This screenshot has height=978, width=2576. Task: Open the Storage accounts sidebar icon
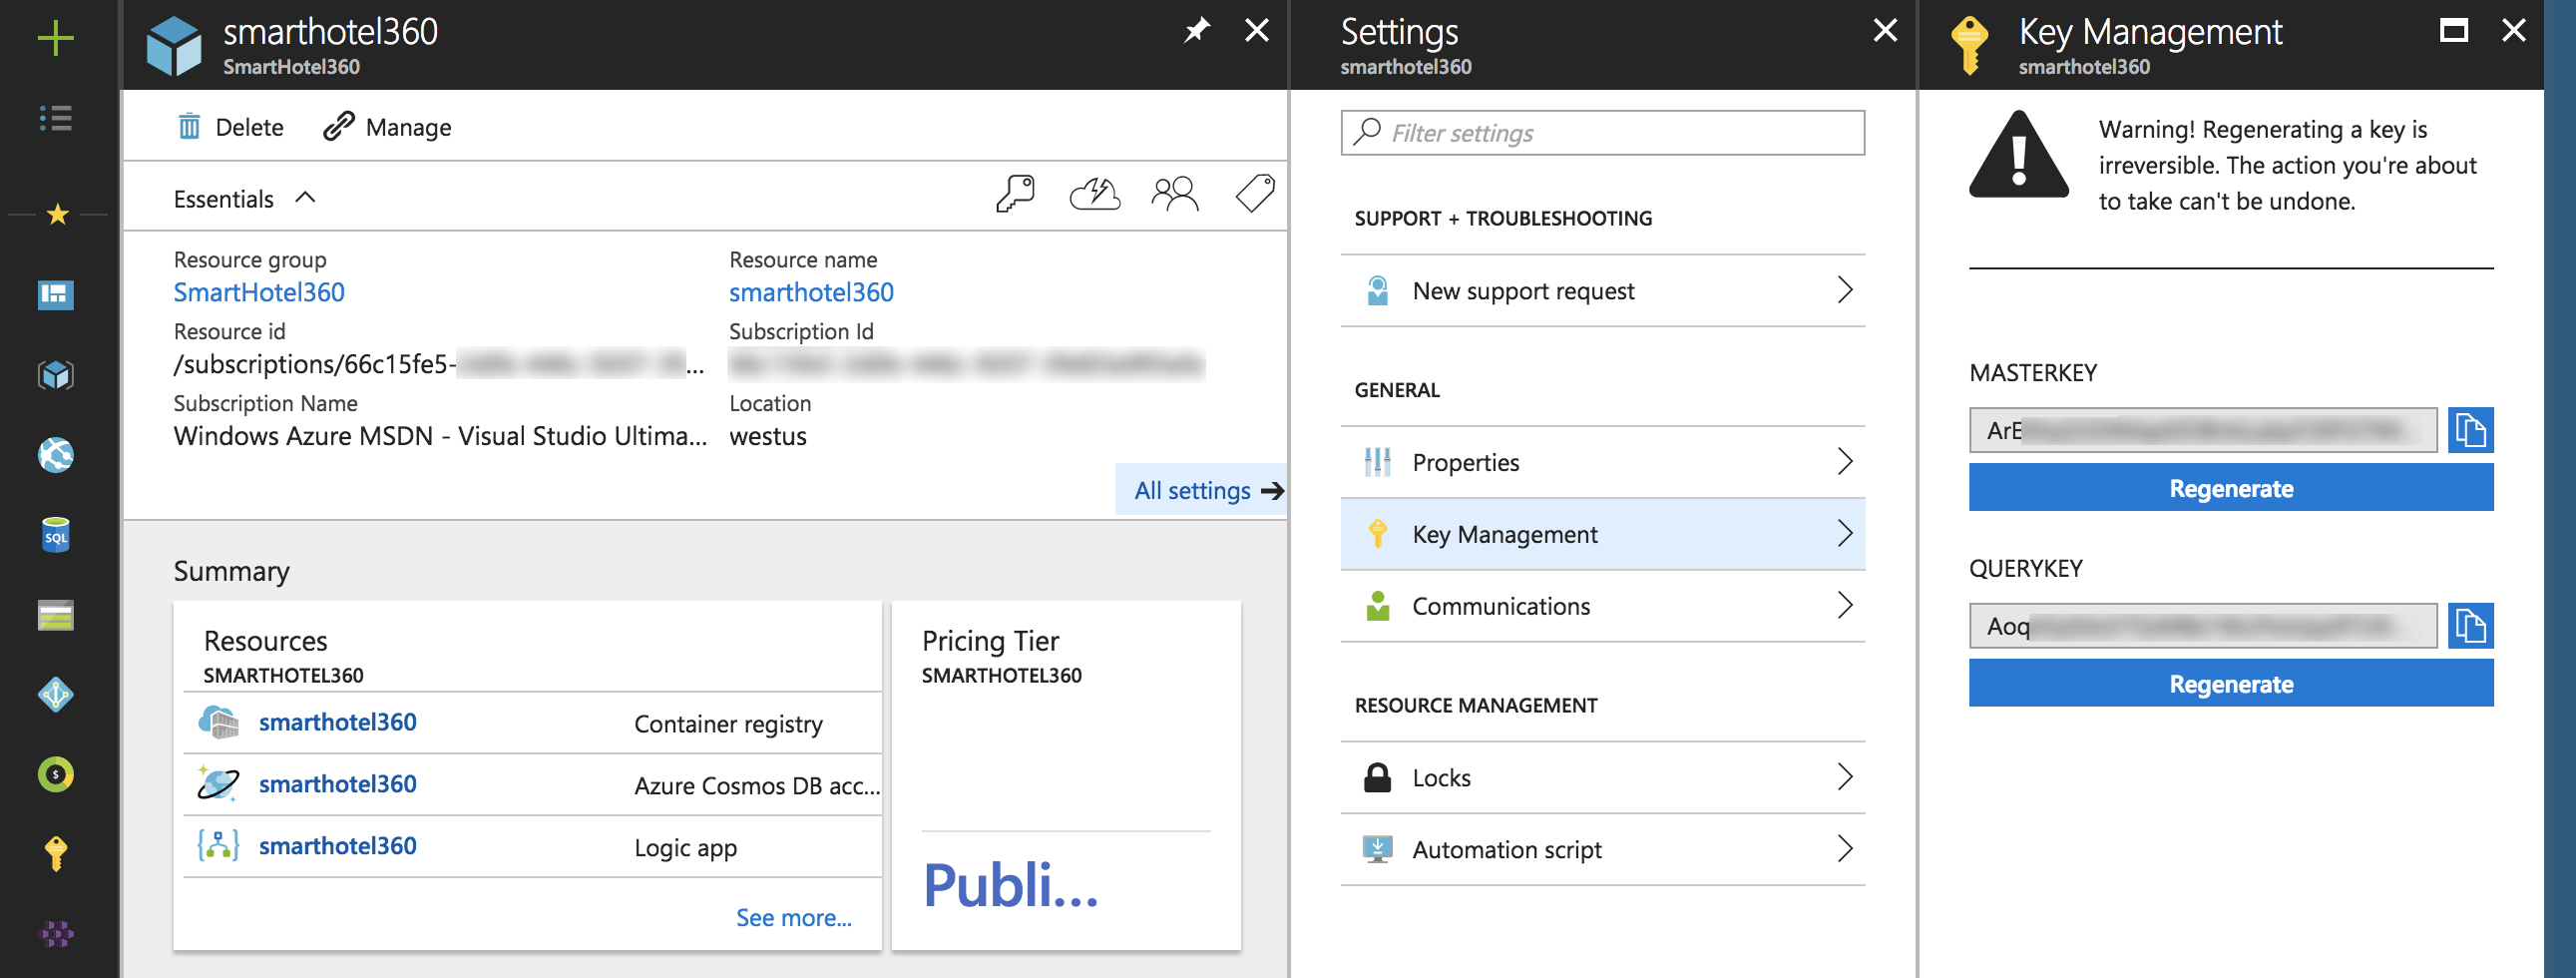coord(55,615)
